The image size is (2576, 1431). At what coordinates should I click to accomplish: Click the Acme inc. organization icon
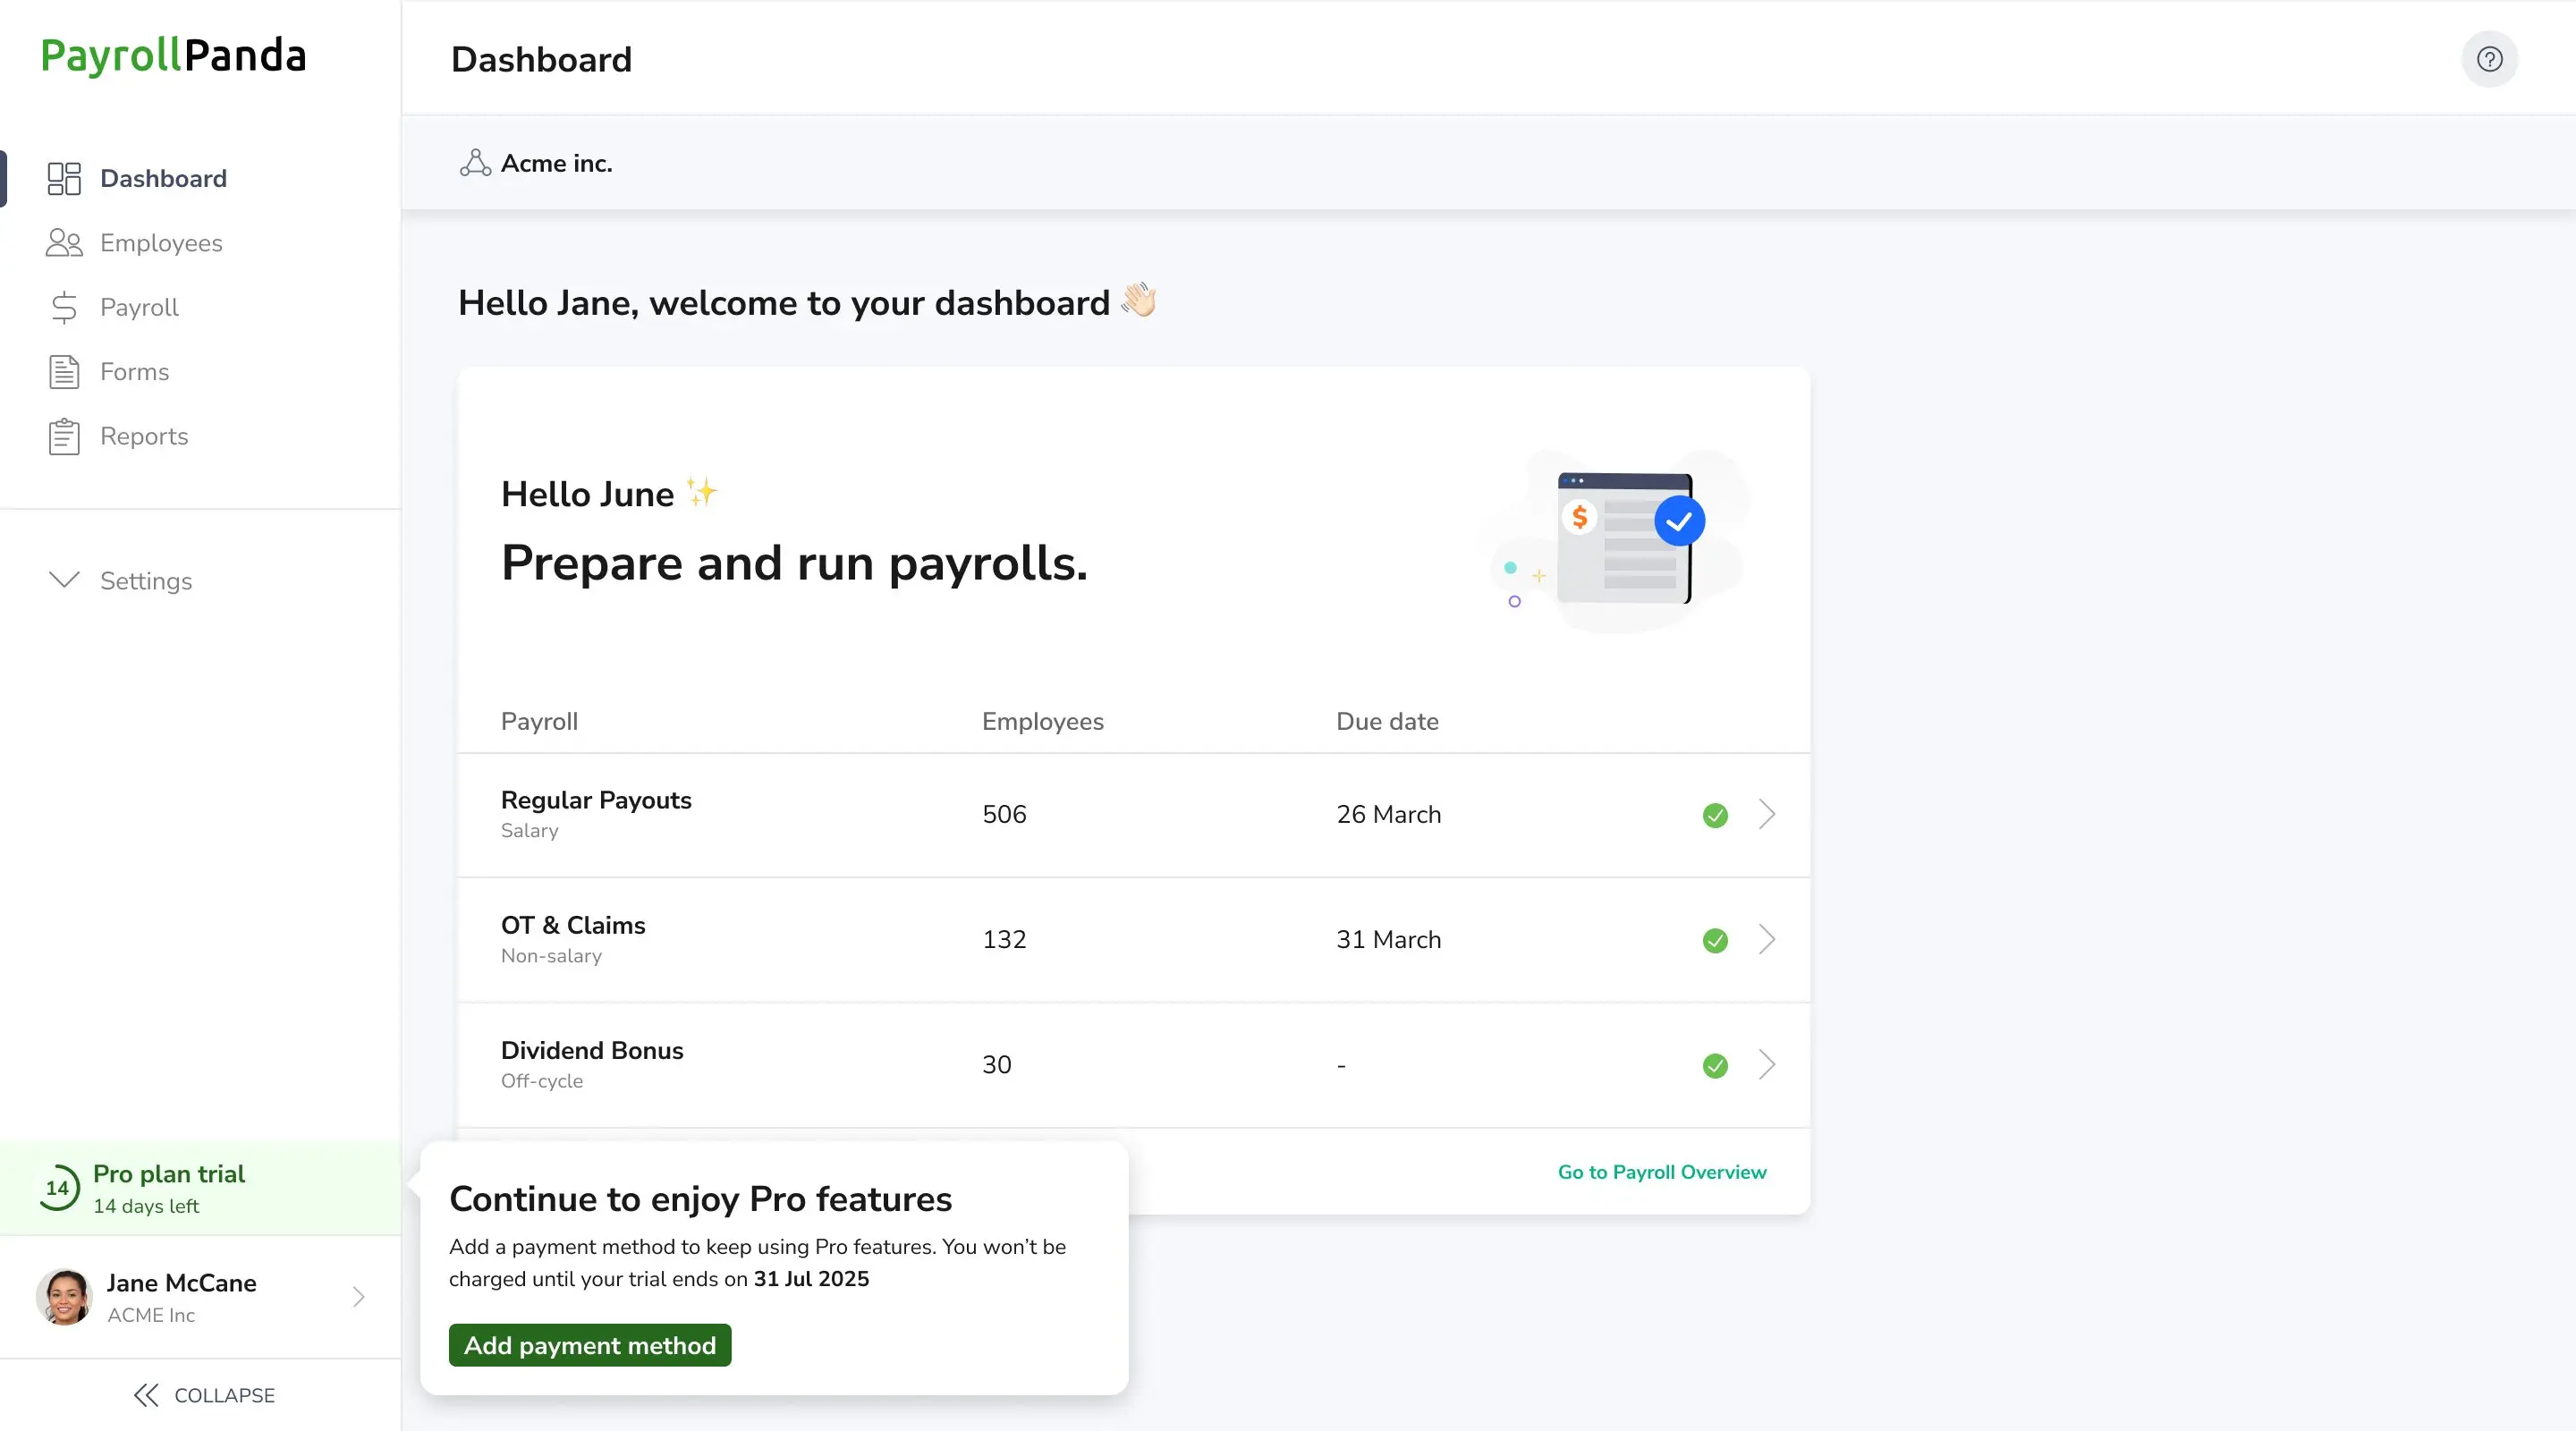click(x=475, y=163)
